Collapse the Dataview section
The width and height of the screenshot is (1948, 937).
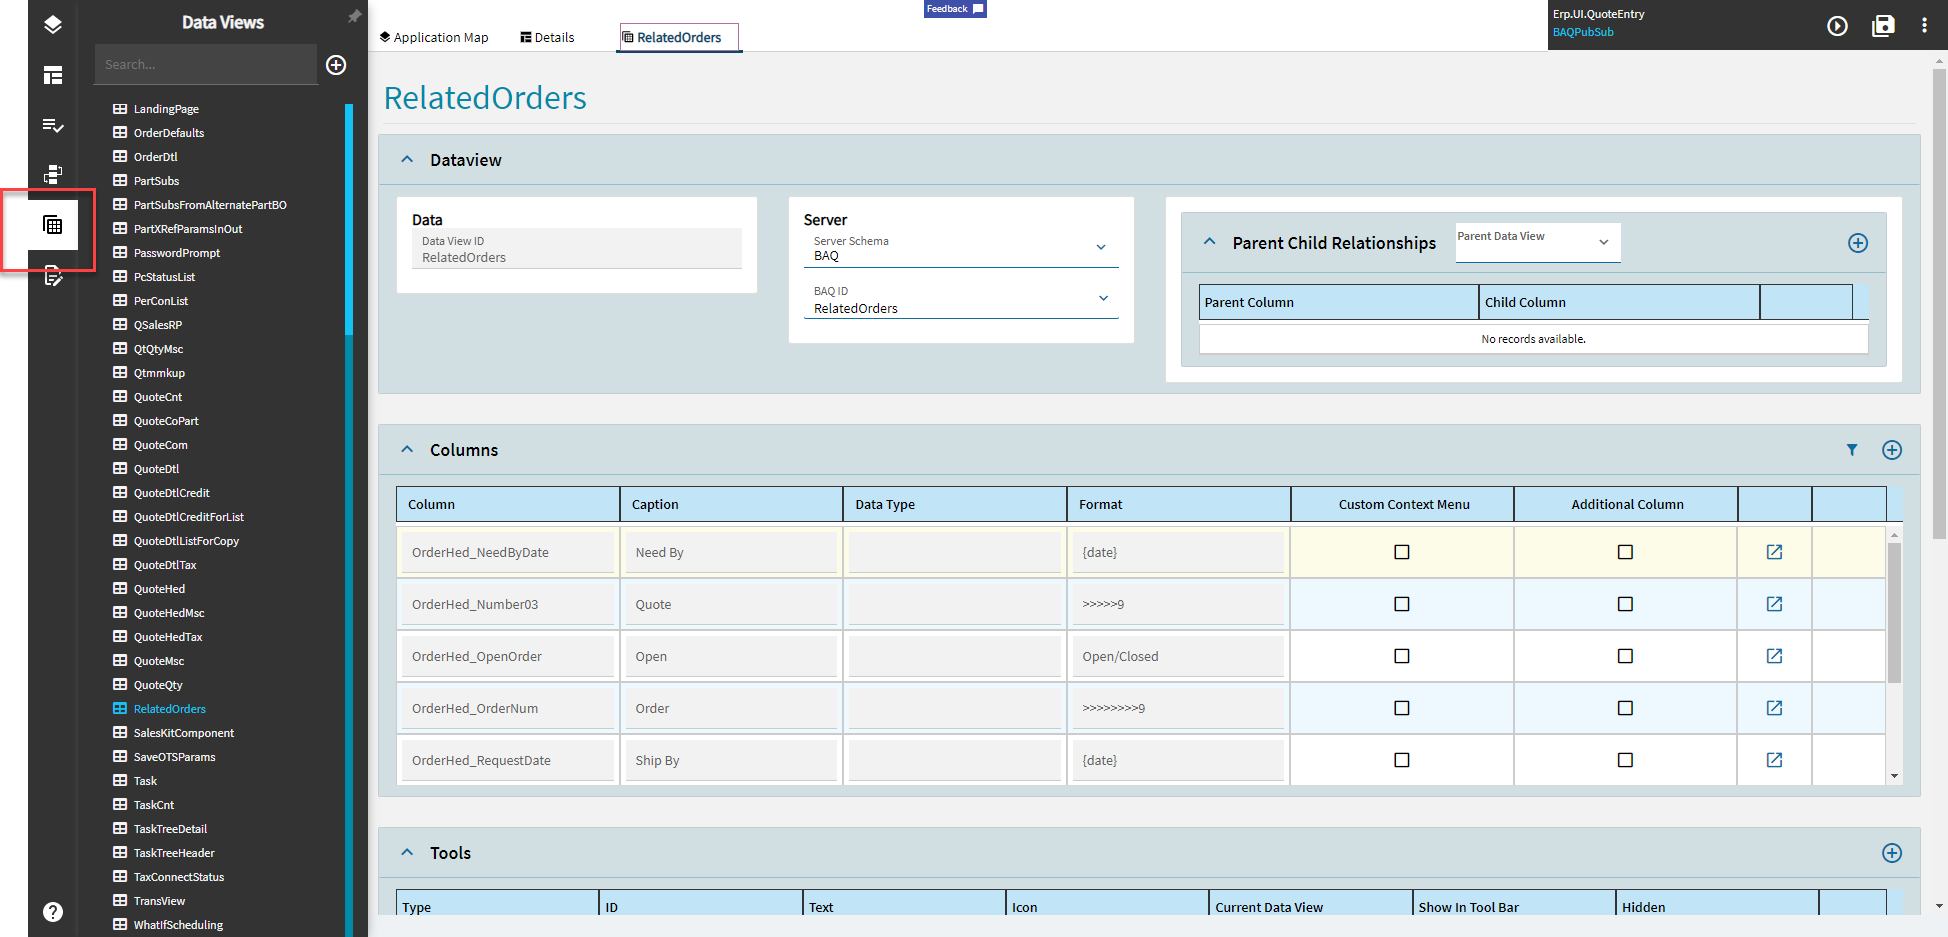click(407, 160)
